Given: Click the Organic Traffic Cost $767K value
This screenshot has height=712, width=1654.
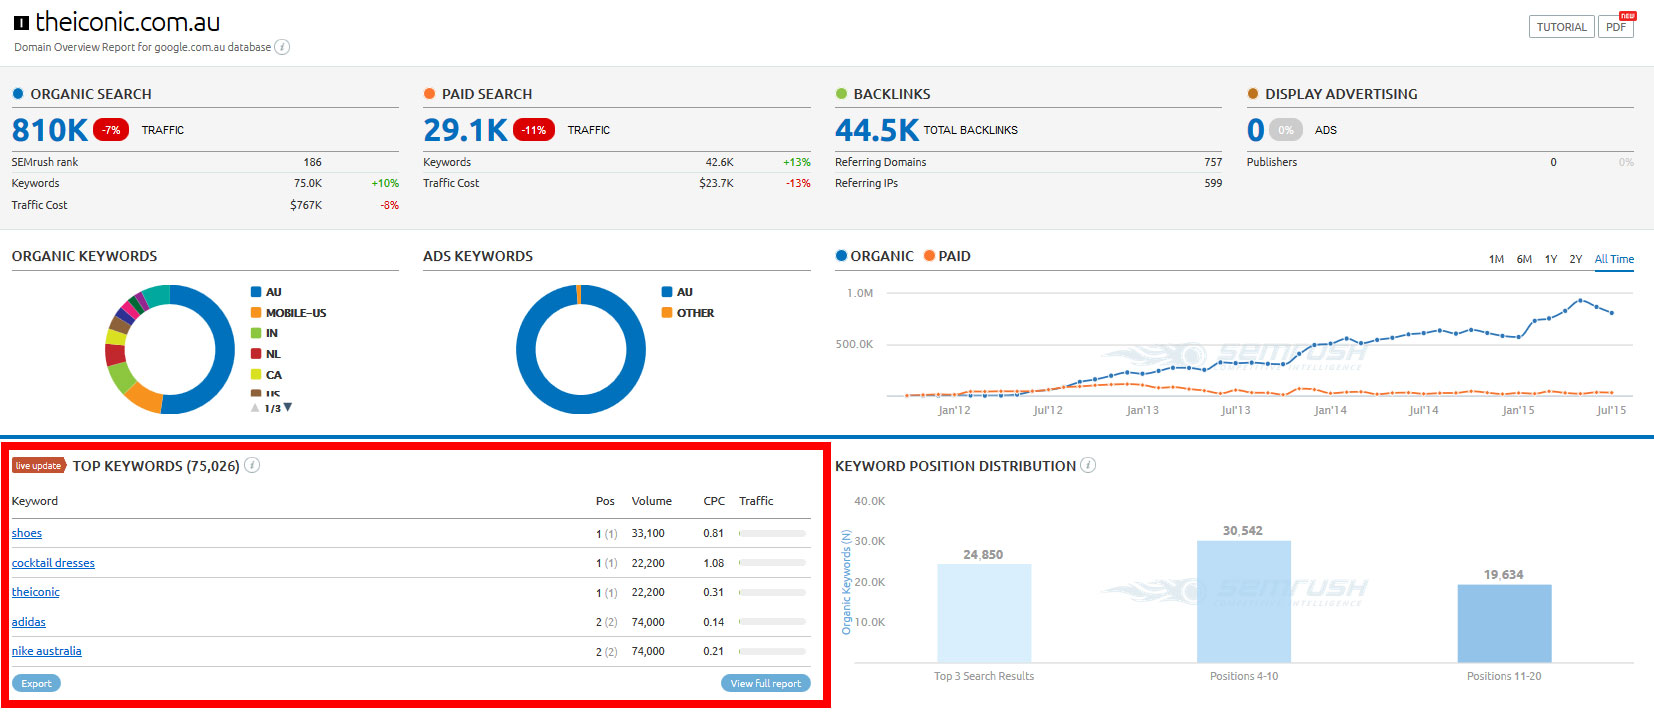Looking at the screenshot, I should tap(306, 205).
